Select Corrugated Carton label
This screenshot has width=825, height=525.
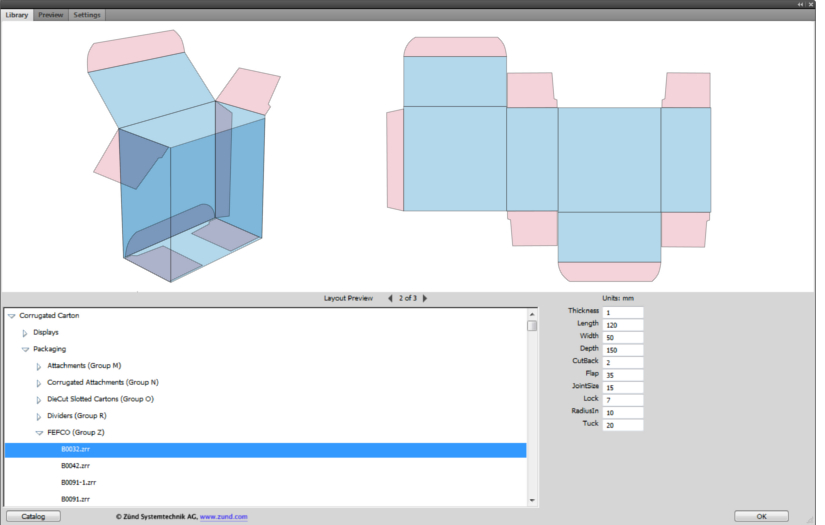49,316
